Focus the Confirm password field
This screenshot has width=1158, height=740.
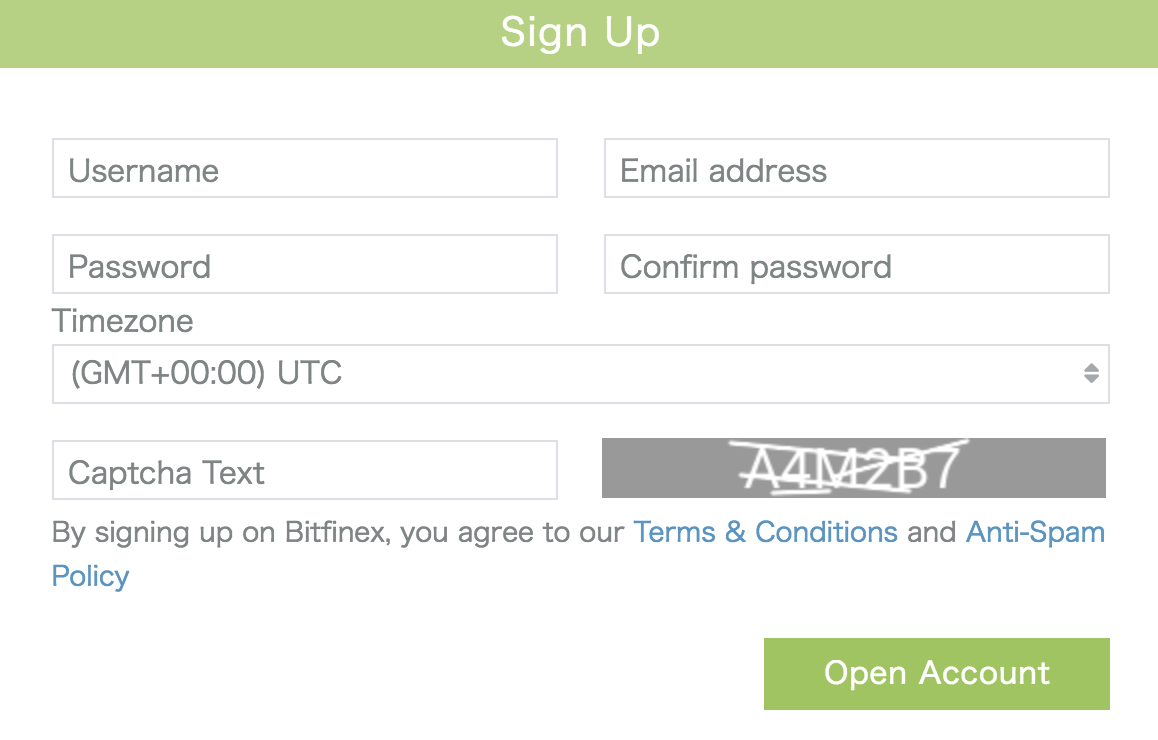coord(857,264)
